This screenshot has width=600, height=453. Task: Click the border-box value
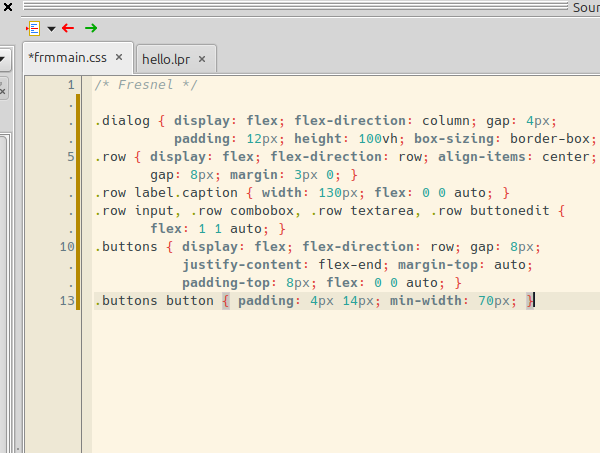pos(549,139)
